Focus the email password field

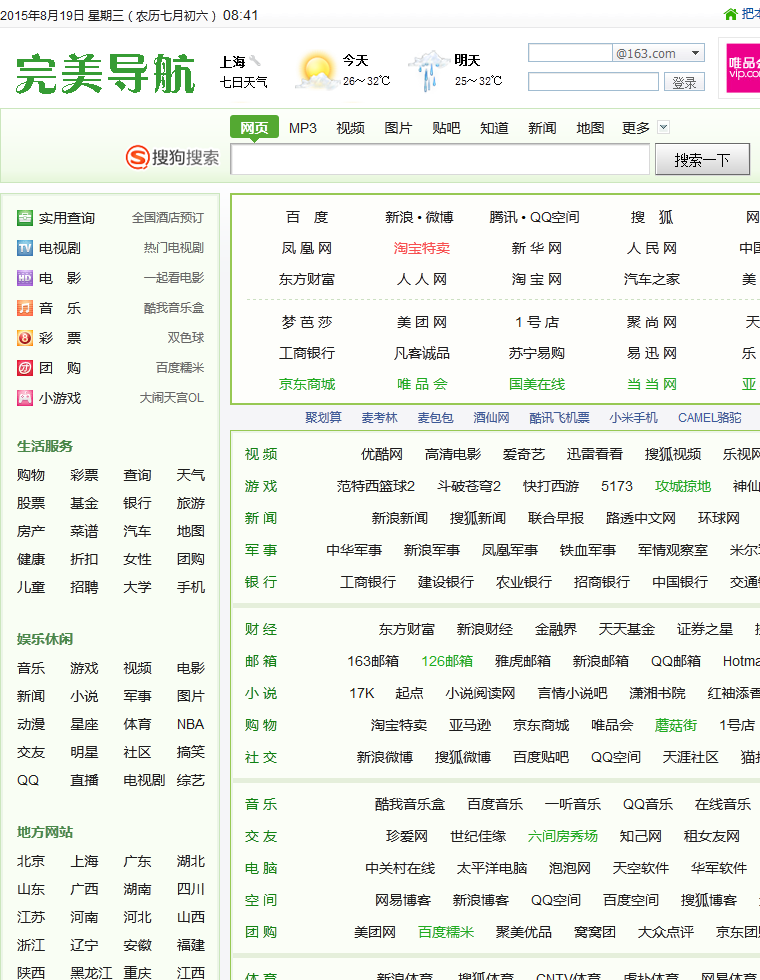(593, 82)
